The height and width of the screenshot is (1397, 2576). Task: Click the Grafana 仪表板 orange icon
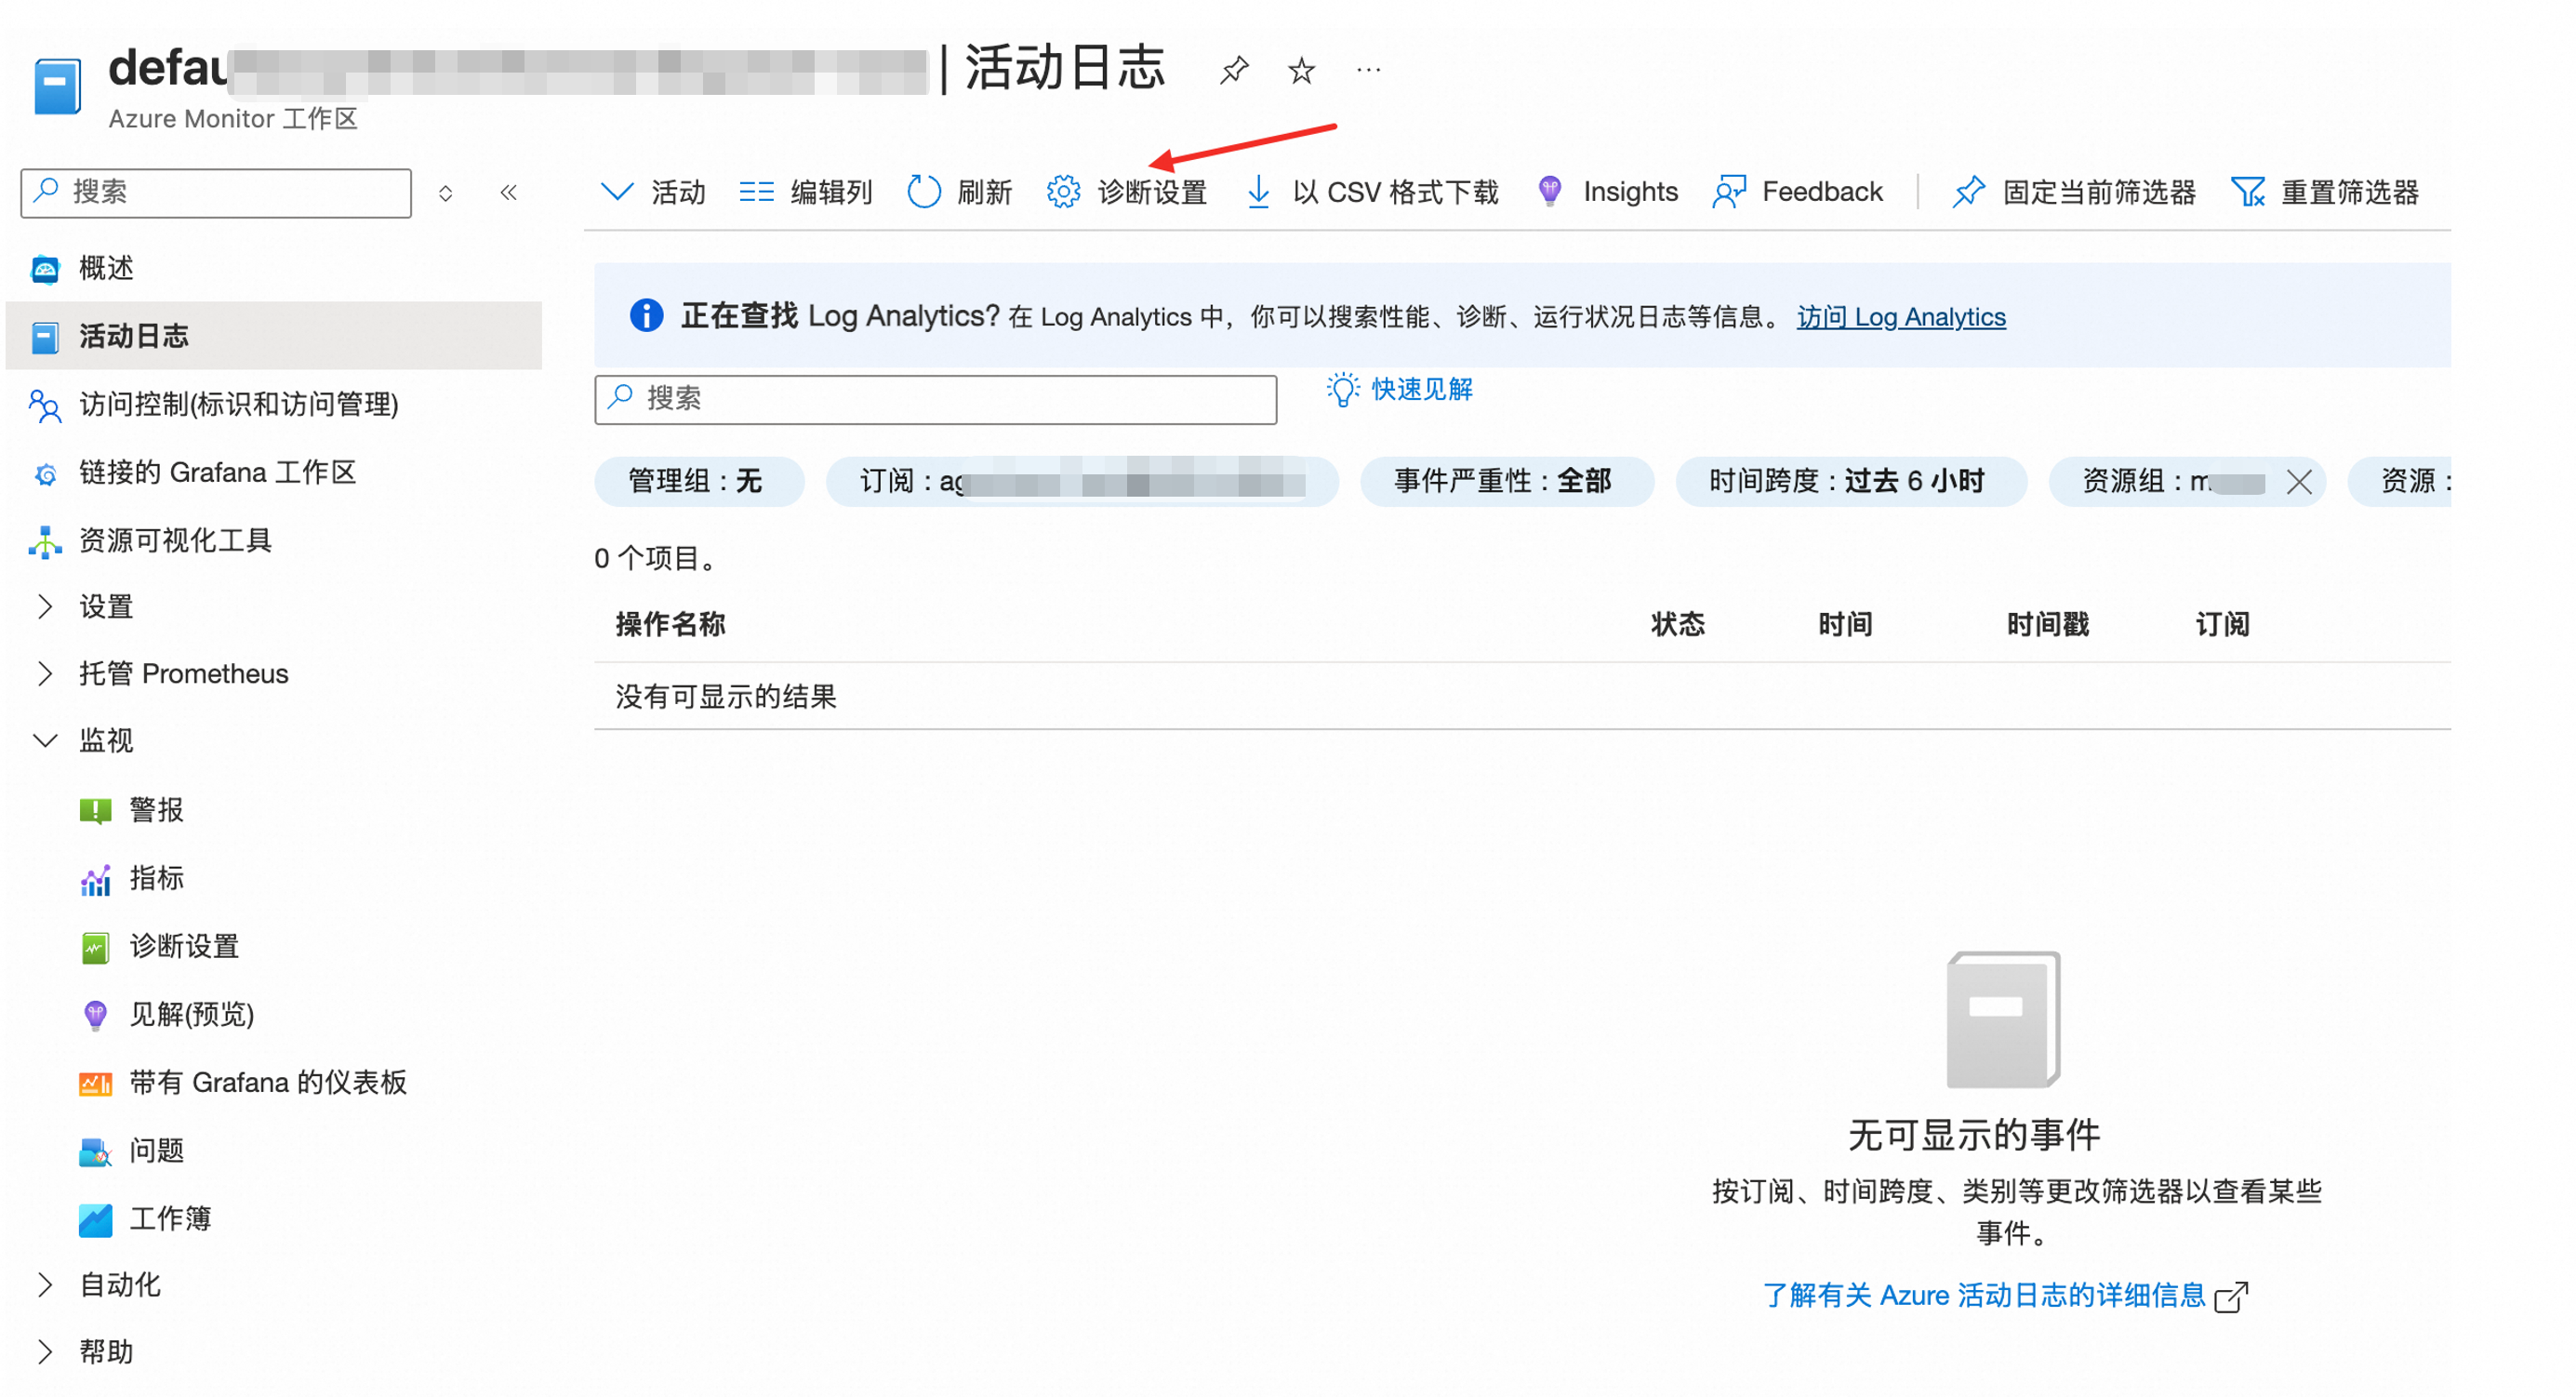click(x=95, y=1082)
